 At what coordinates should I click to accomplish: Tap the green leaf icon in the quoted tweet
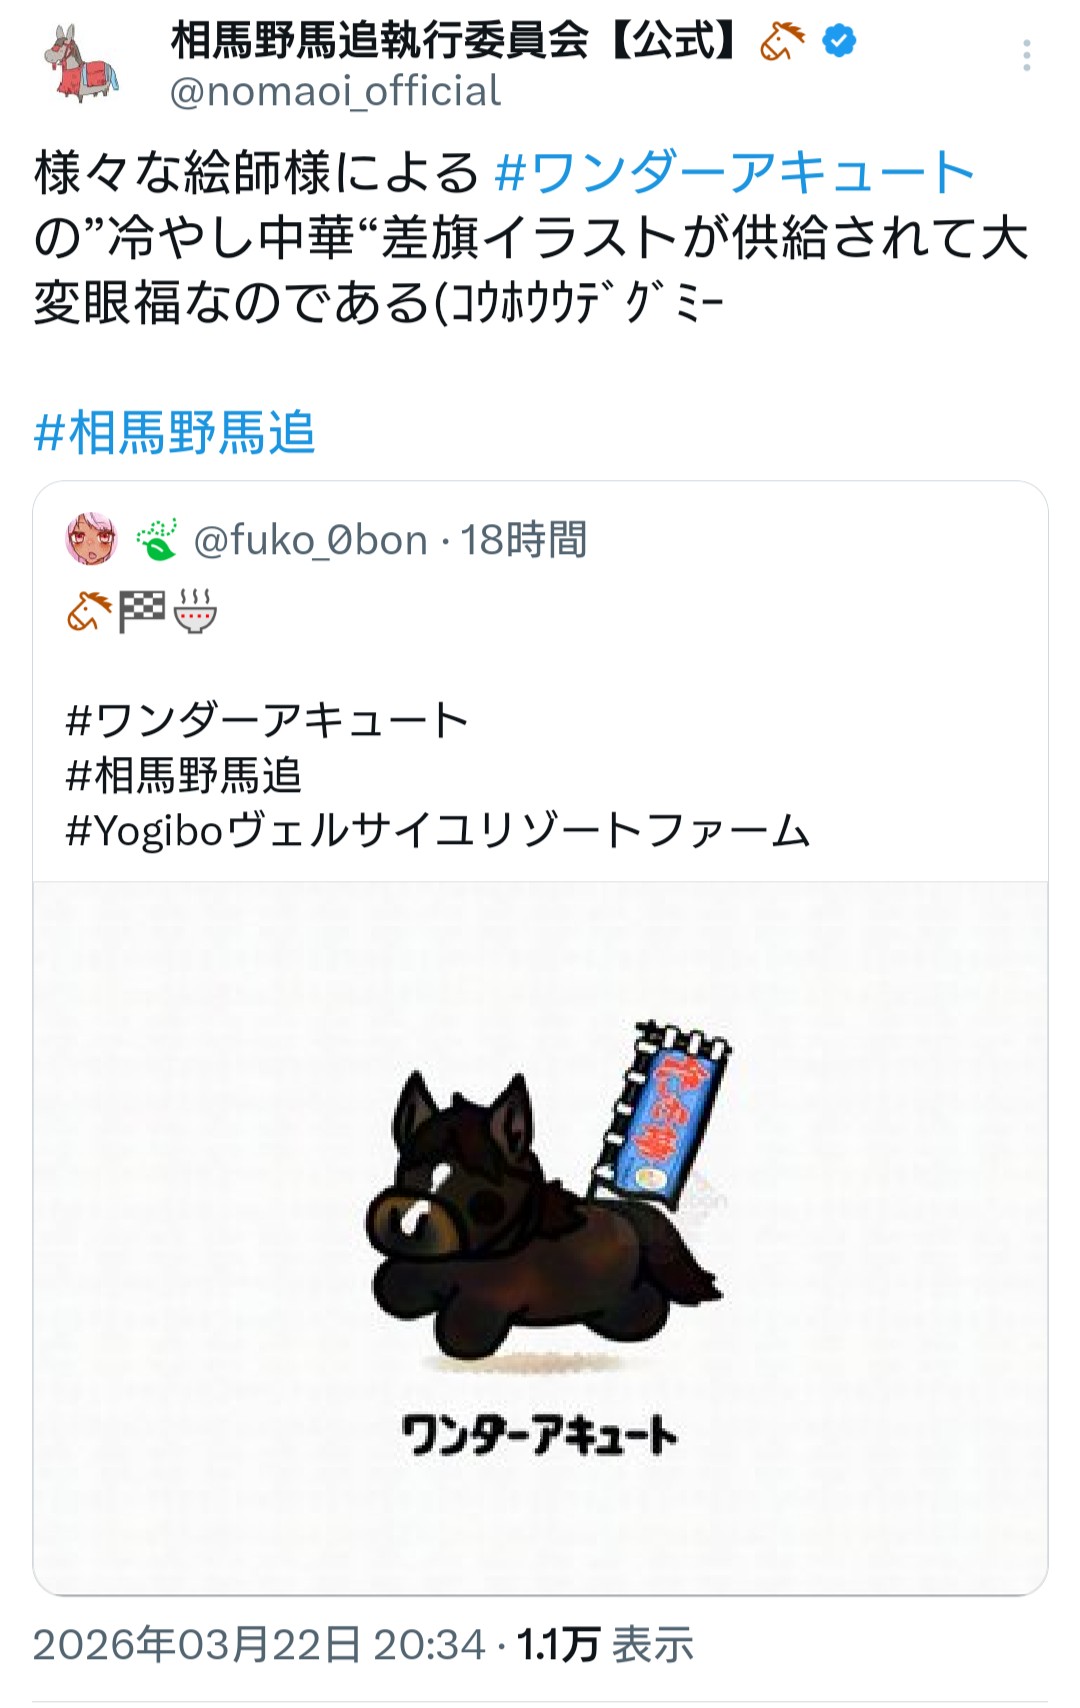tap(157, 540)
